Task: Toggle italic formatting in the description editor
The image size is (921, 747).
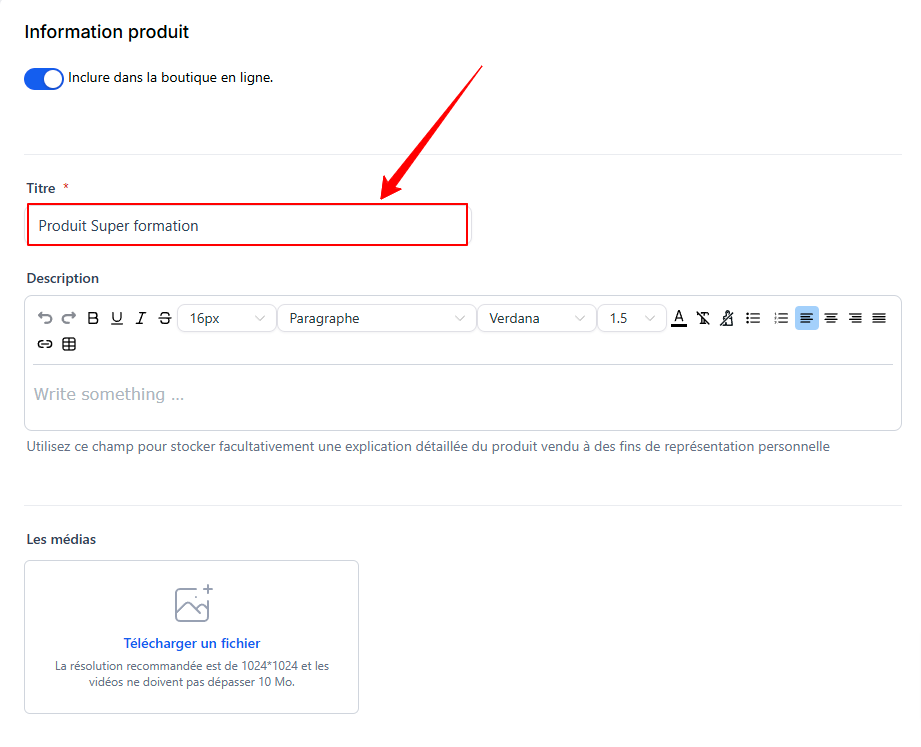Action: [x=141, y=318]
